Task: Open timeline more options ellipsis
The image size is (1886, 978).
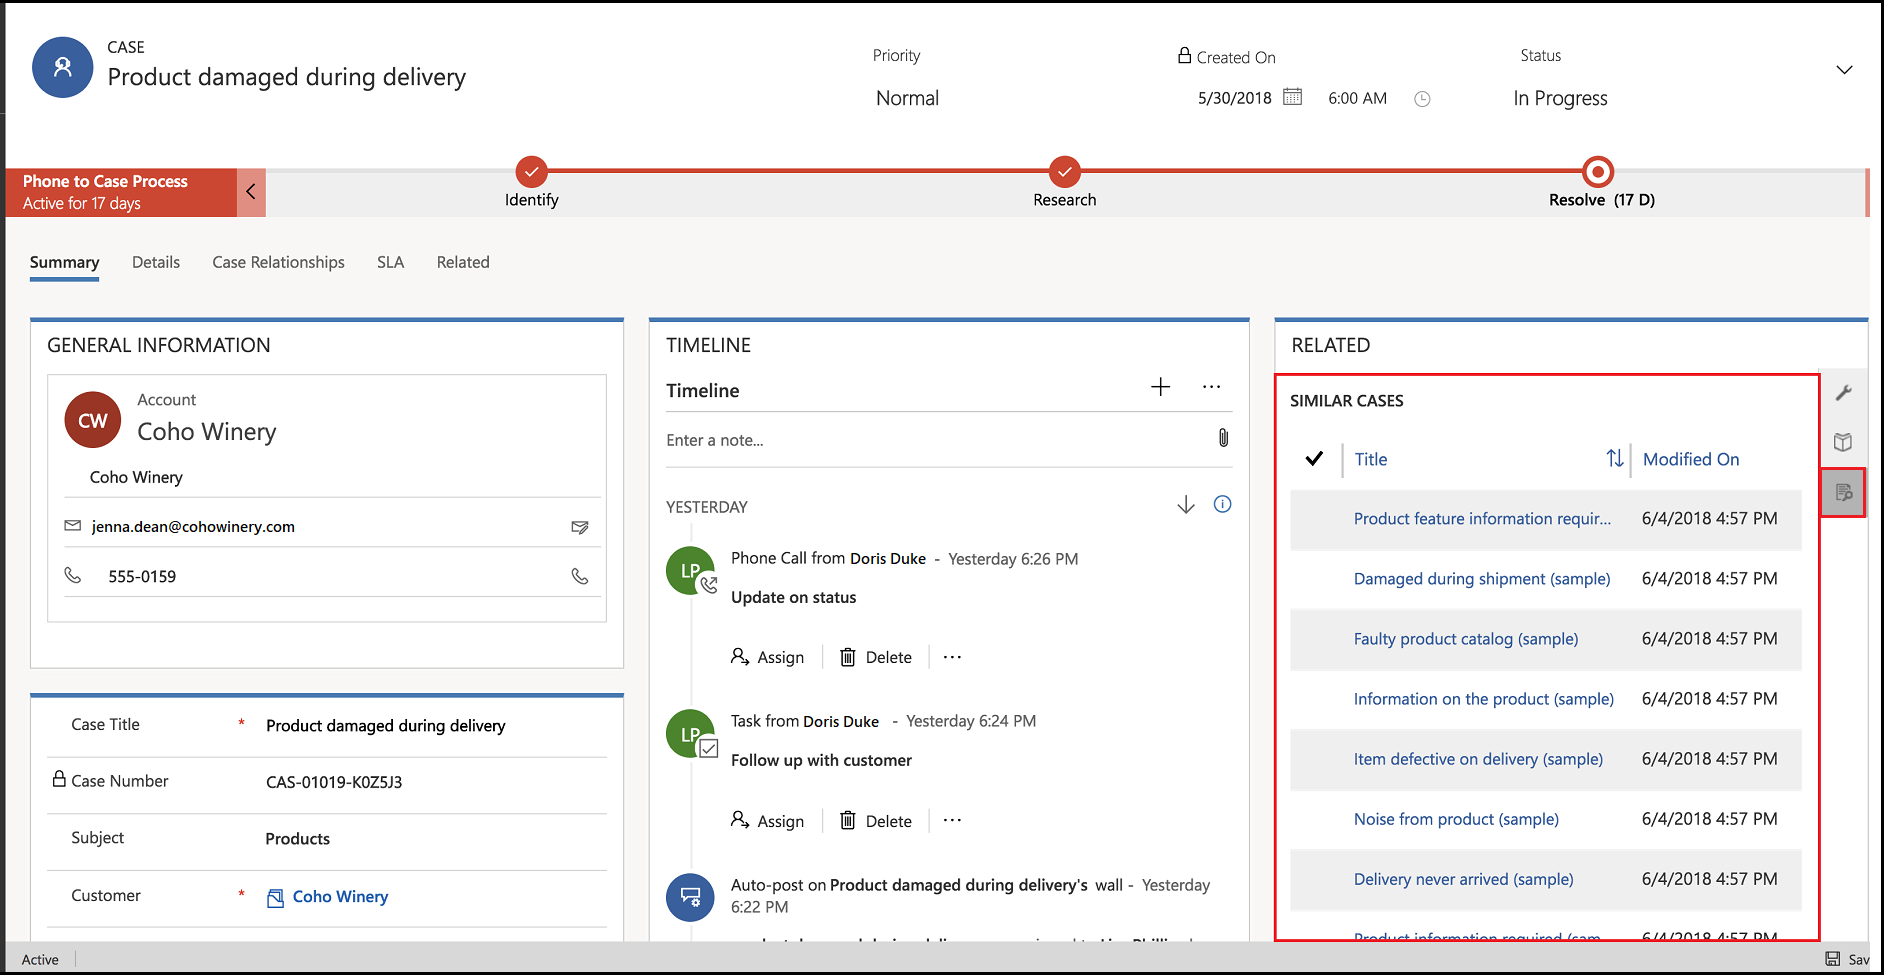Action: coord(1211,387)
